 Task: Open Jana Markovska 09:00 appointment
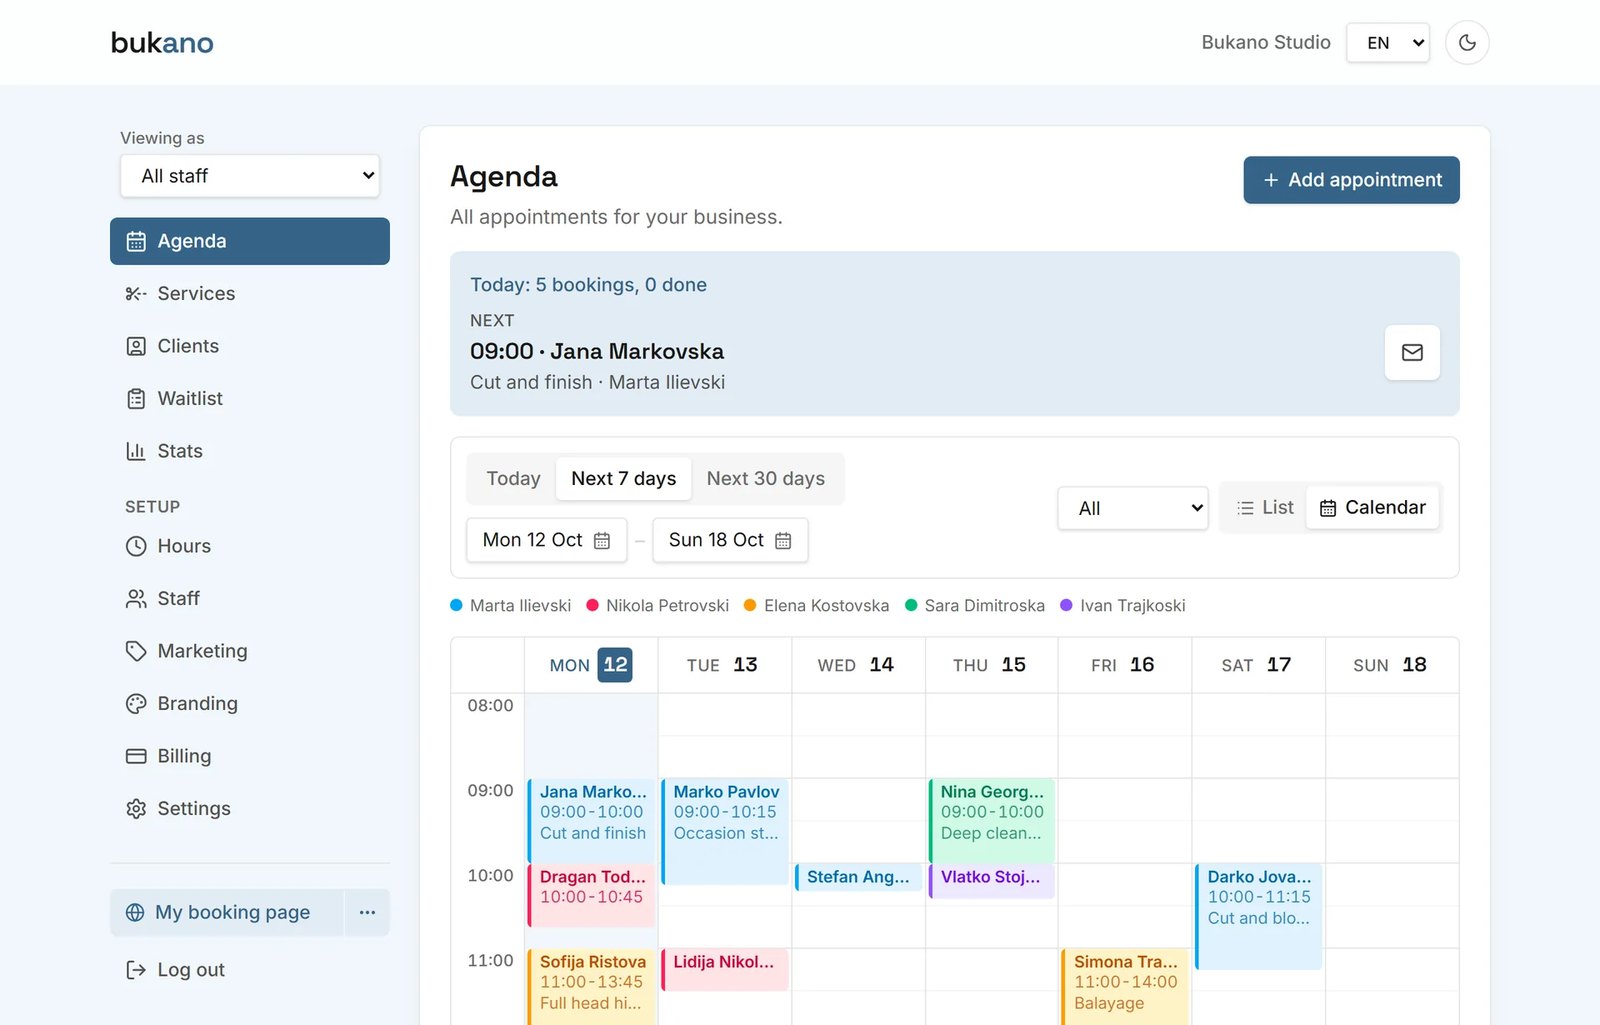point(591,820)
